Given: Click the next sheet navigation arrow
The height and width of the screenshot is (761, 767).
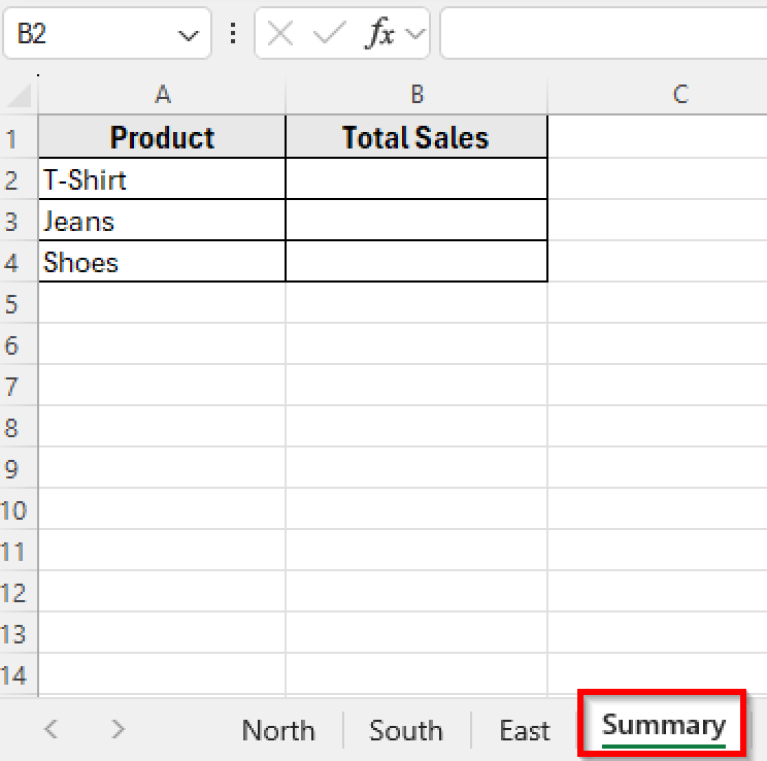Looking at the screenshot, I should pyautogui.click(x=118, y=729).
